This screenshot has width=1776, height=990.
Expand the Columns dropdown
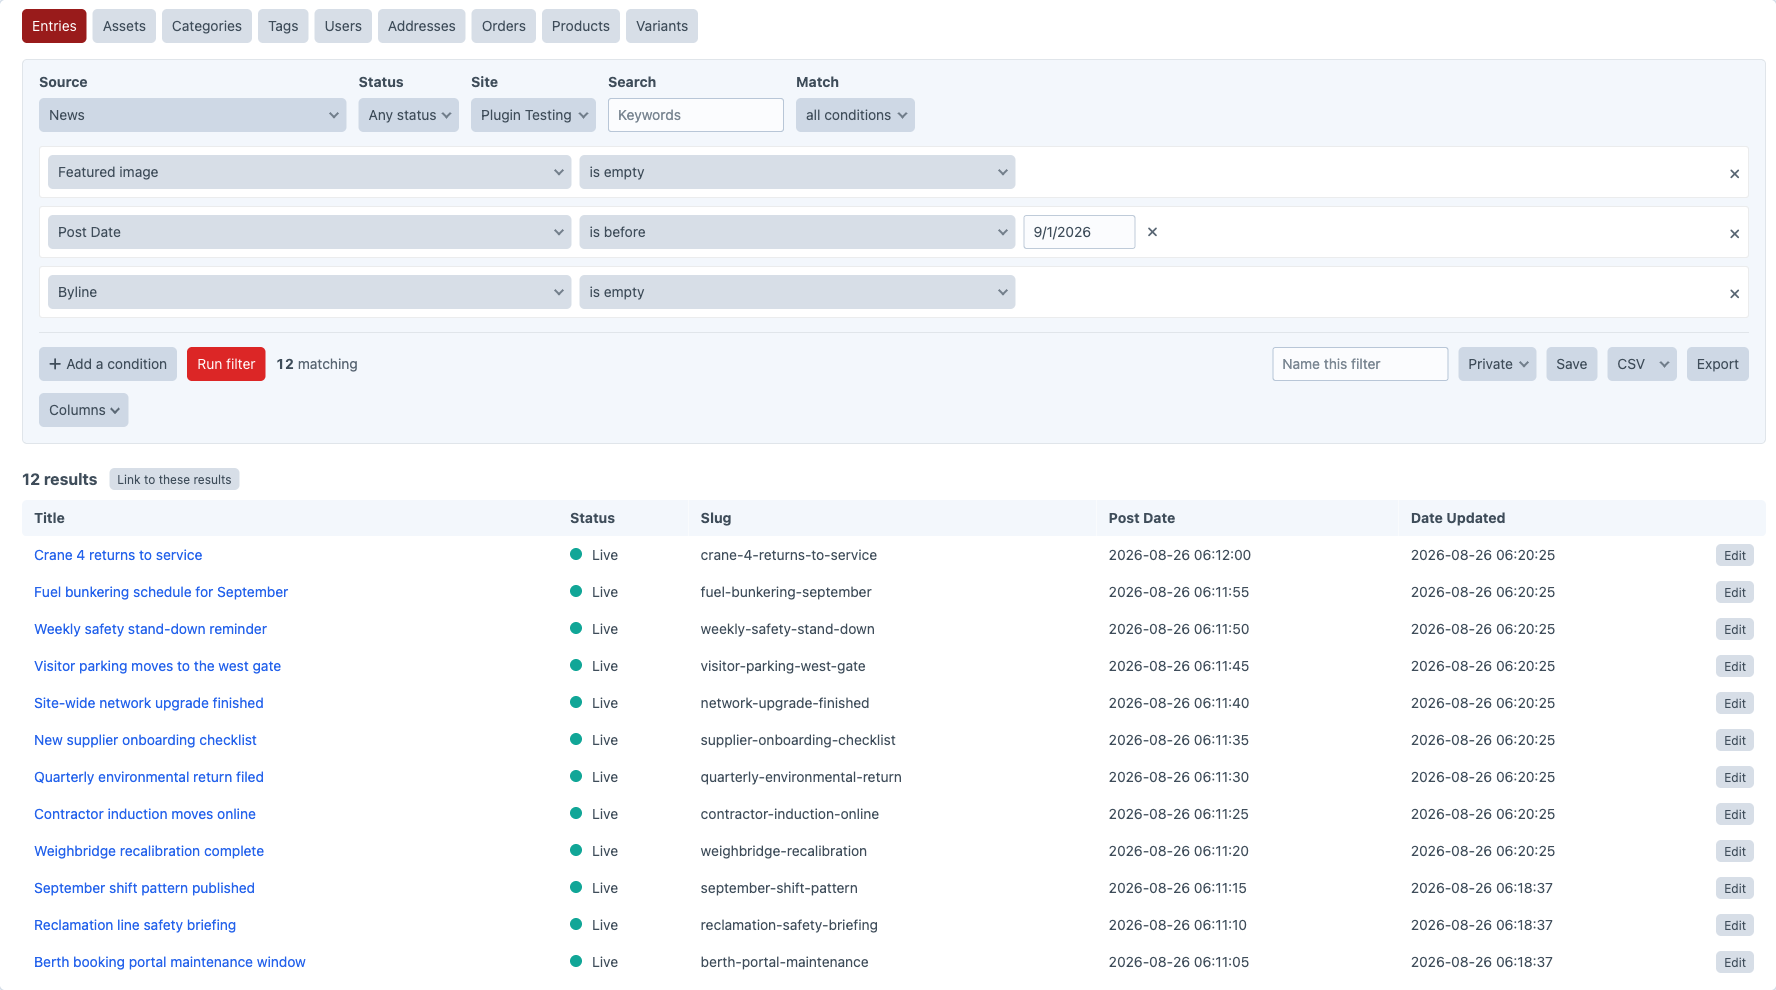click(x=84, y=410)
